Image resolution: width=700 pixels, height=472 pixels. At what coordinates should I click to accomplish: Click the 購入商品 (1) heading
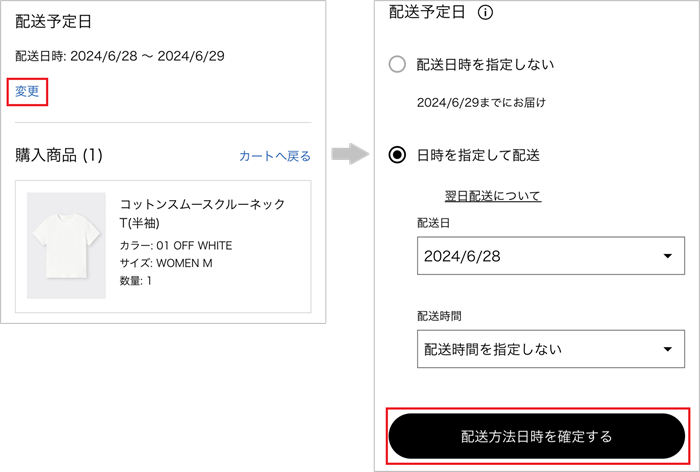[59, 155]
